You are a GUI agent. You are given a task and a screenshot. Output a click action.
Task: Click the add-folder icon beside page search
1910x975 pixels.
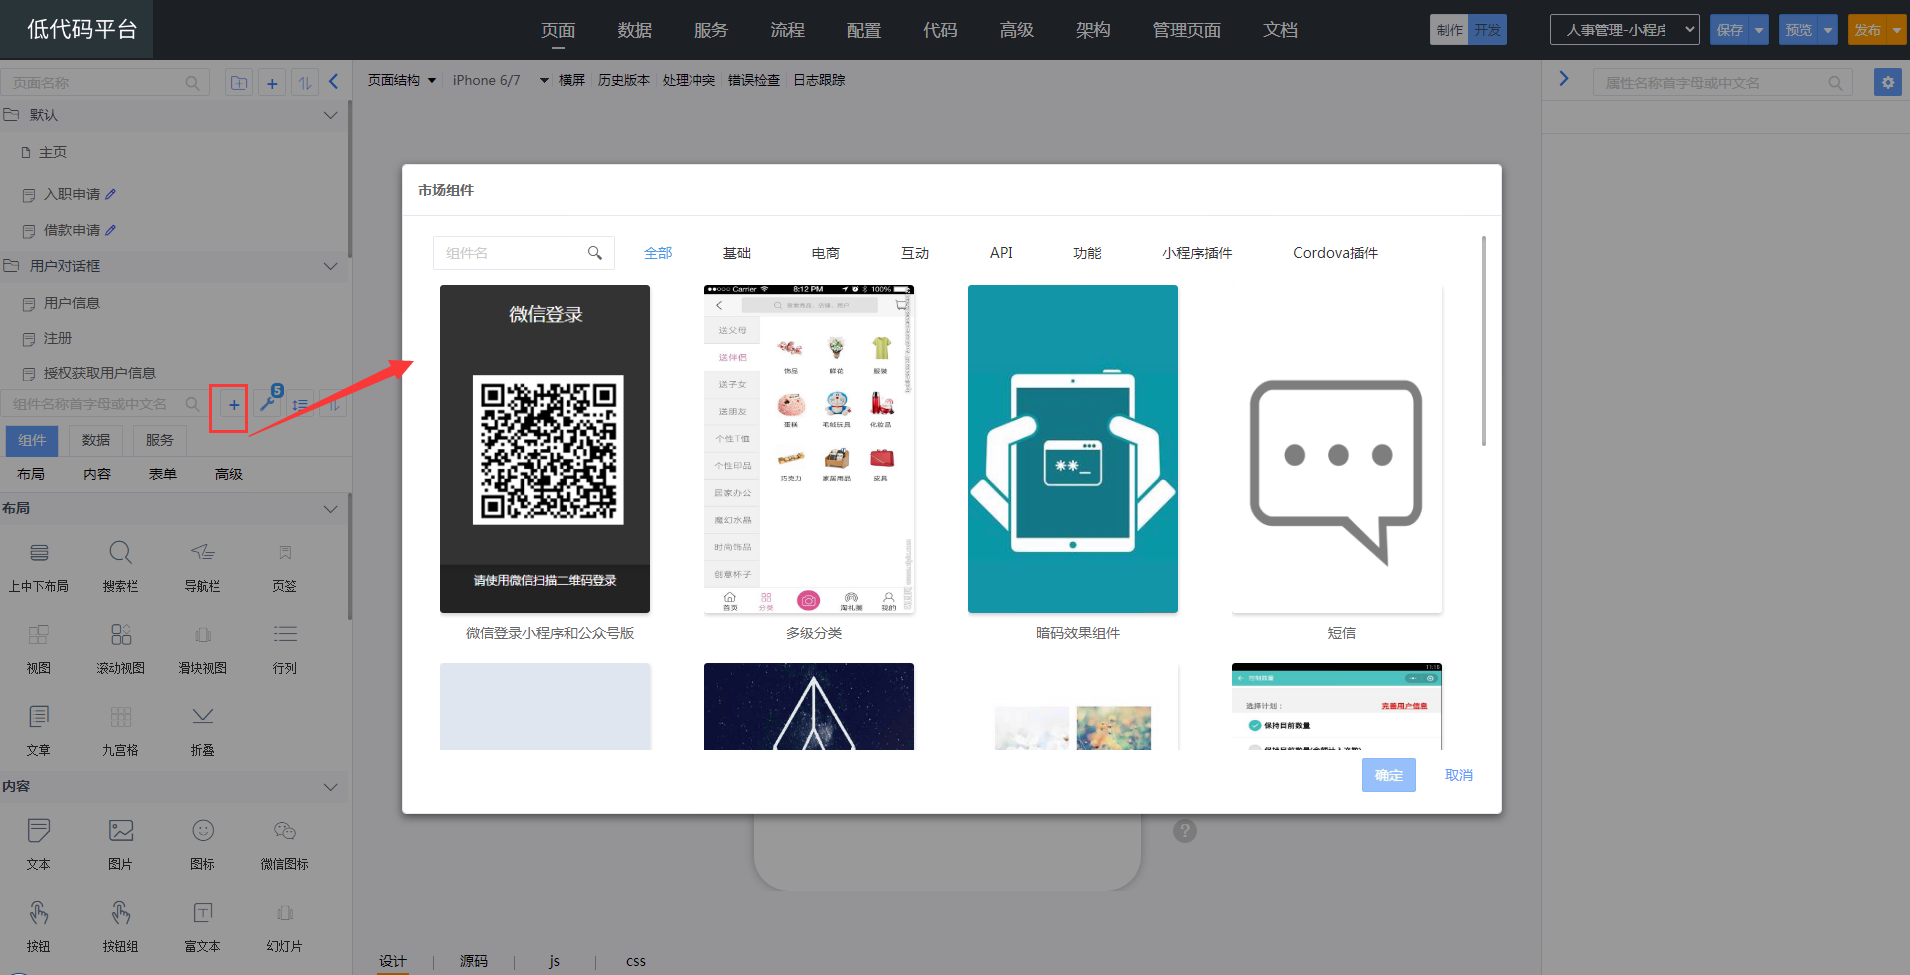pos(239,83)
